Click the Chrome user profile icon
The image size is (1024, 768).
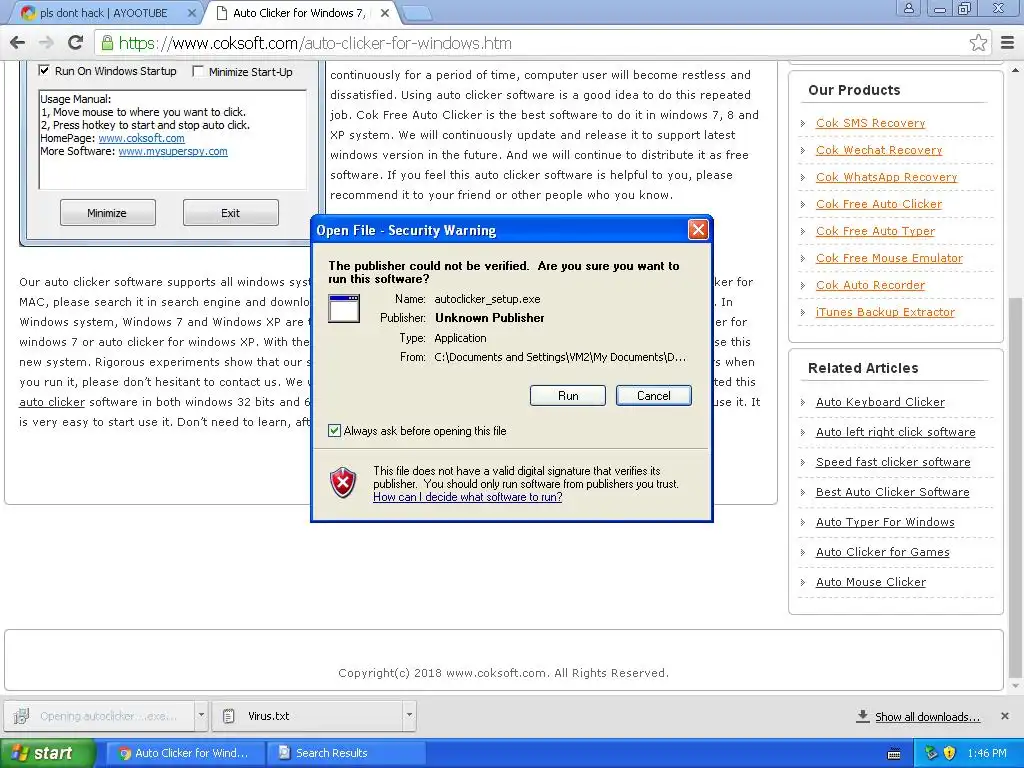coord(908,9)
